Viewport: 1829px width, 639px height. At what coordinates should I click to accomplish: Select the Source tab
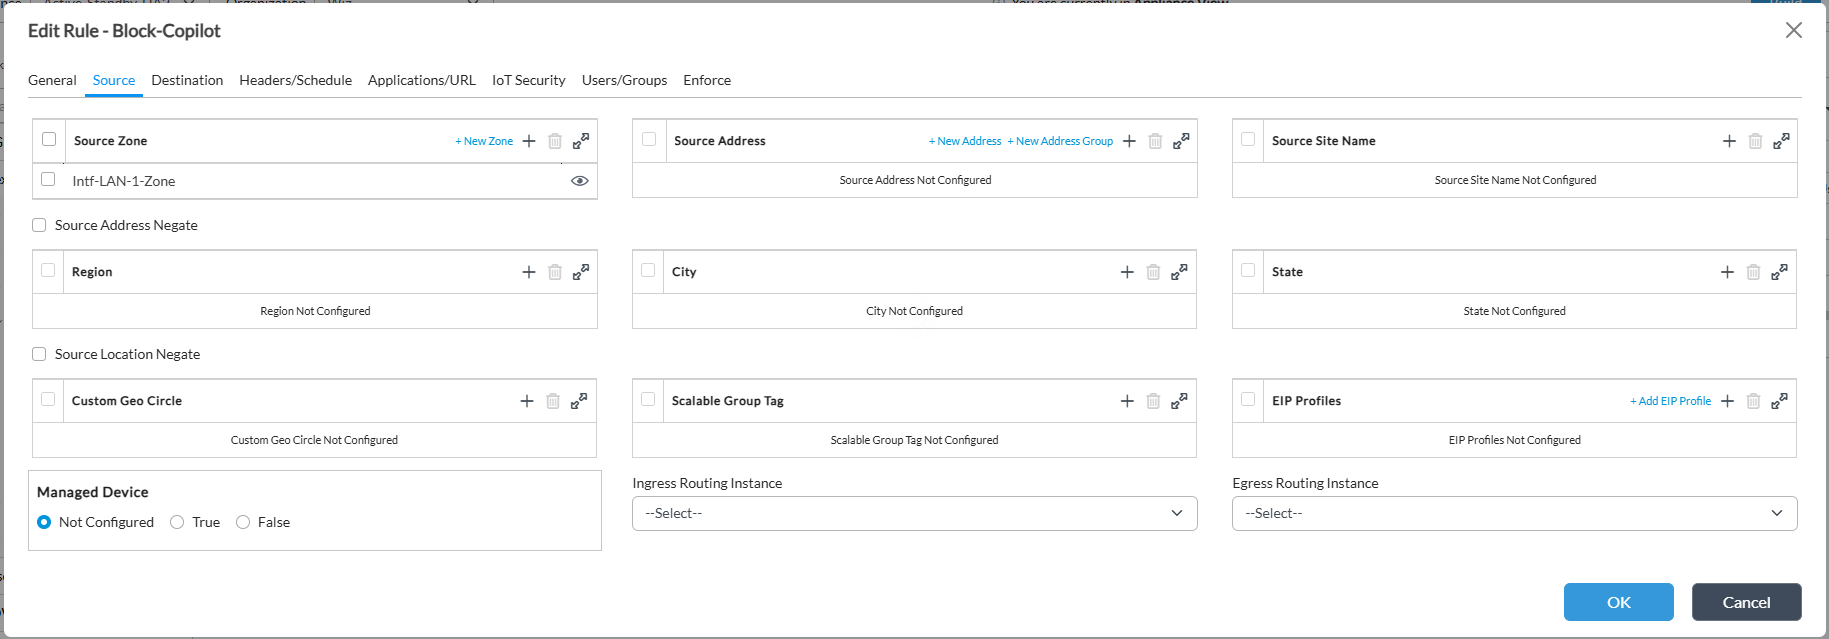tap(114, 80)
